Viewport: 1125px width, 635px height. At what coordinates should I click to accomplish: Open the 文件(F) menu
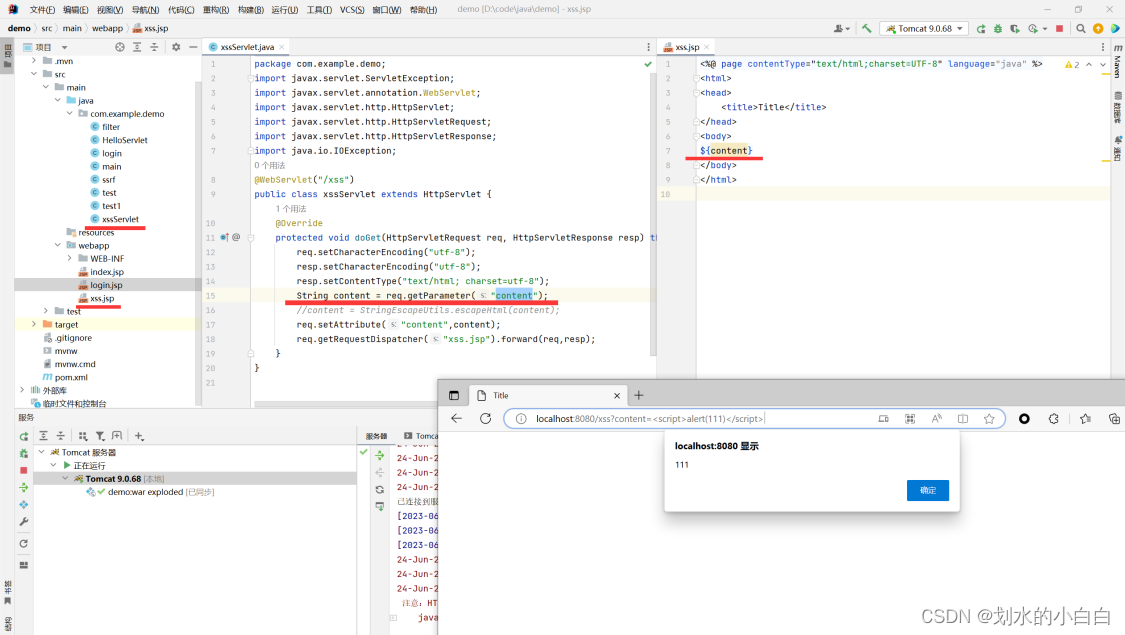click(x=42, y=9)
